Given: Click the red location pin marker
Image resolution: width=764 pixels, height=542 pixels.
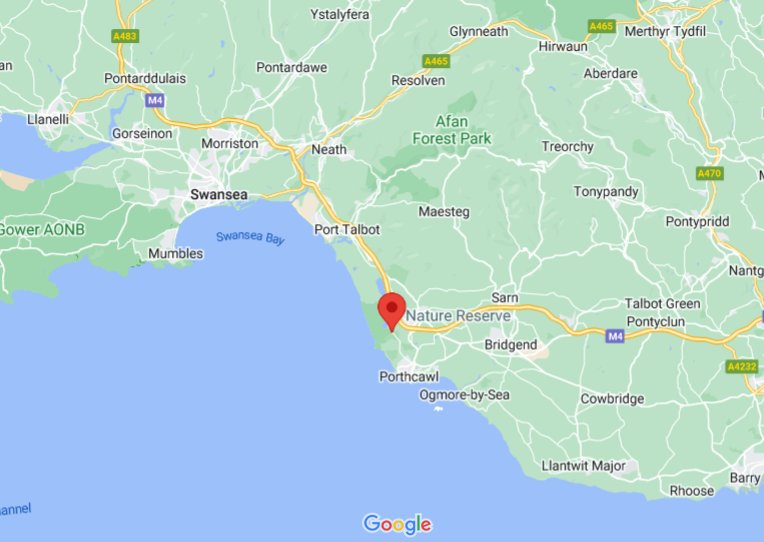Looking at the screenshot, I should tap(392, 312).
